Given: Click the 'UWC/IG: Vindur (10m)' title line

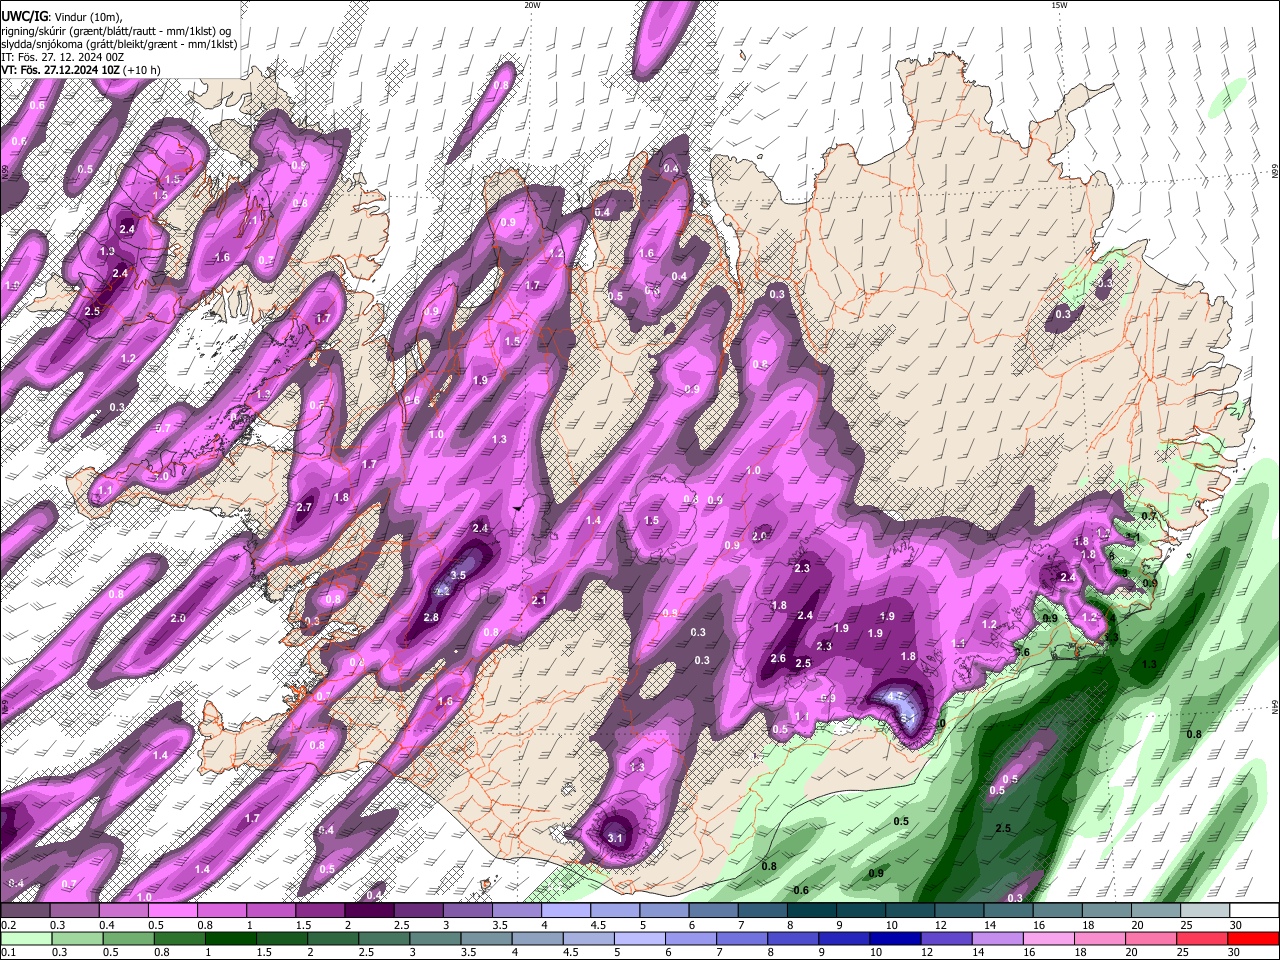Looking at the screenshot, I should [x=62, y=16].
